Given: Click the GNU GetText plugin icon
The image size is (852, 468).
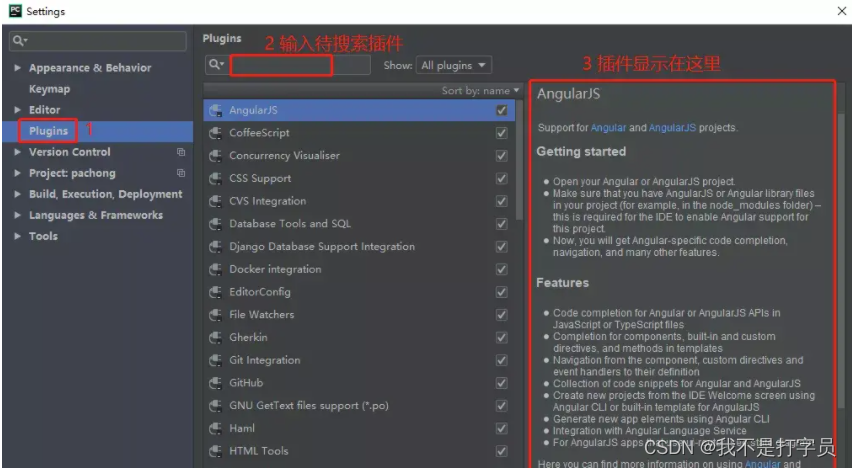Looking at the screenshot, I should [215, 406].
